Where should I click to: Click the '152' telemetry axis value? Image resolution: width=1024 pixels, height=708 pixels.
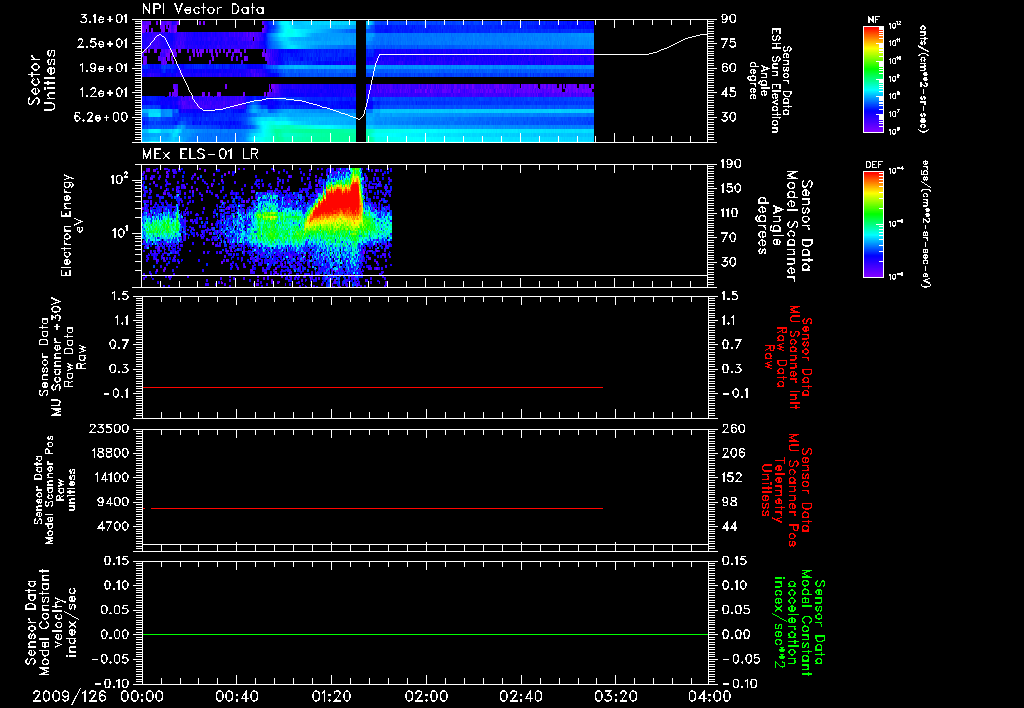(x=732, y=477)
